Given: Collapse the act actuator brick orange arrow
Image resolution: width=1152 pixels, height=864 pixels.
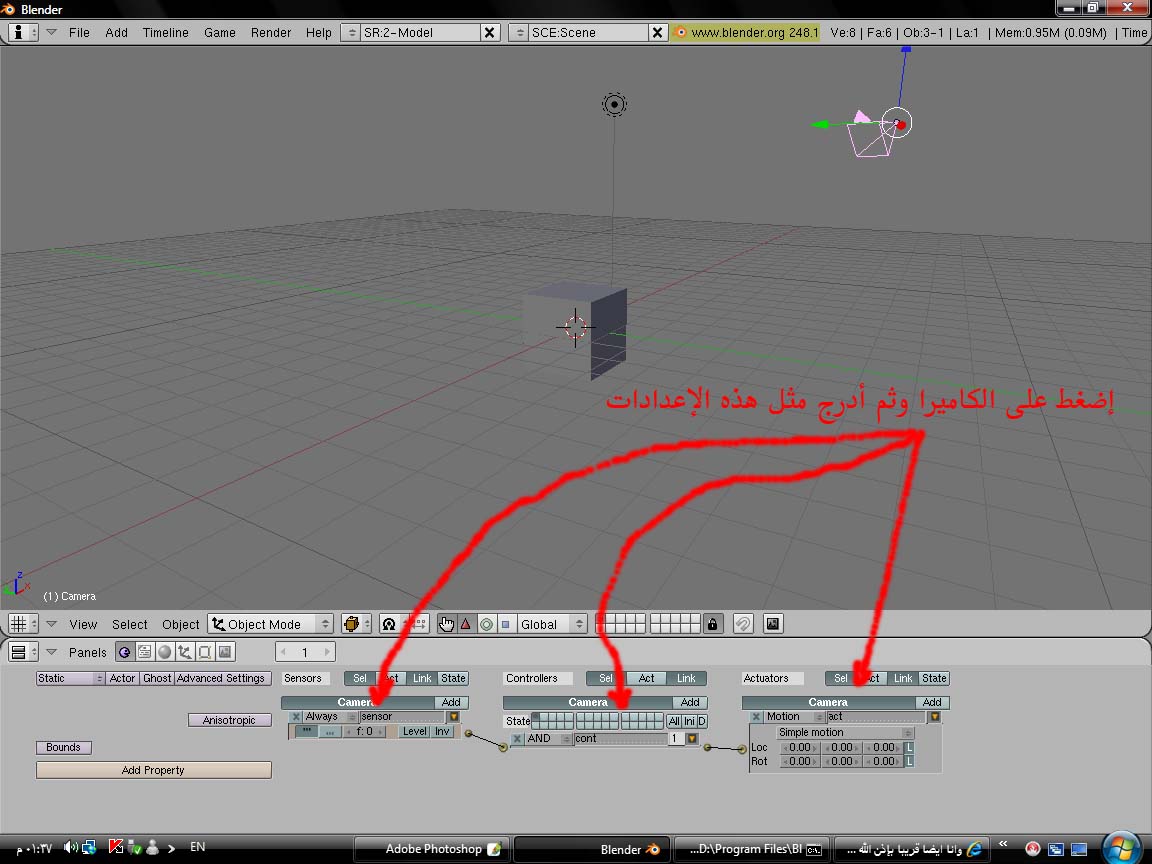Looking at the screenshot, I should pyautogui.click(x=935, y=716).
